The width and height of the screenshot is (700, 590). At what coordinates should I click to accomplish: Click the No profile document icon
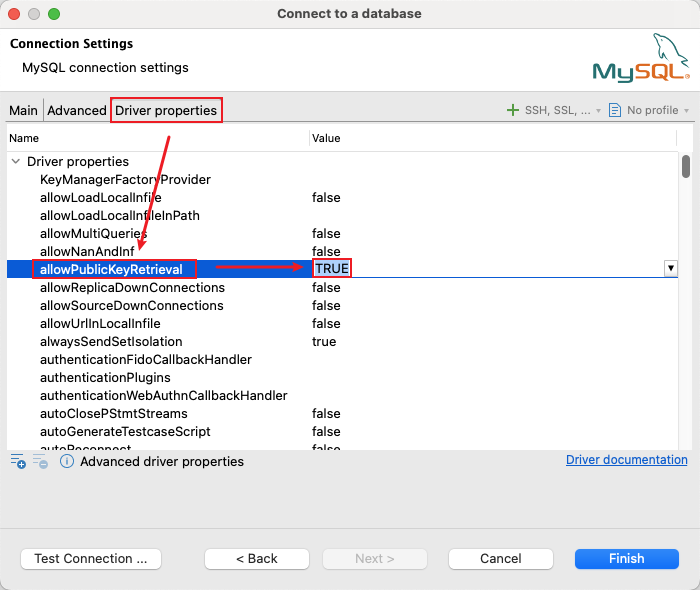(615, 110)
